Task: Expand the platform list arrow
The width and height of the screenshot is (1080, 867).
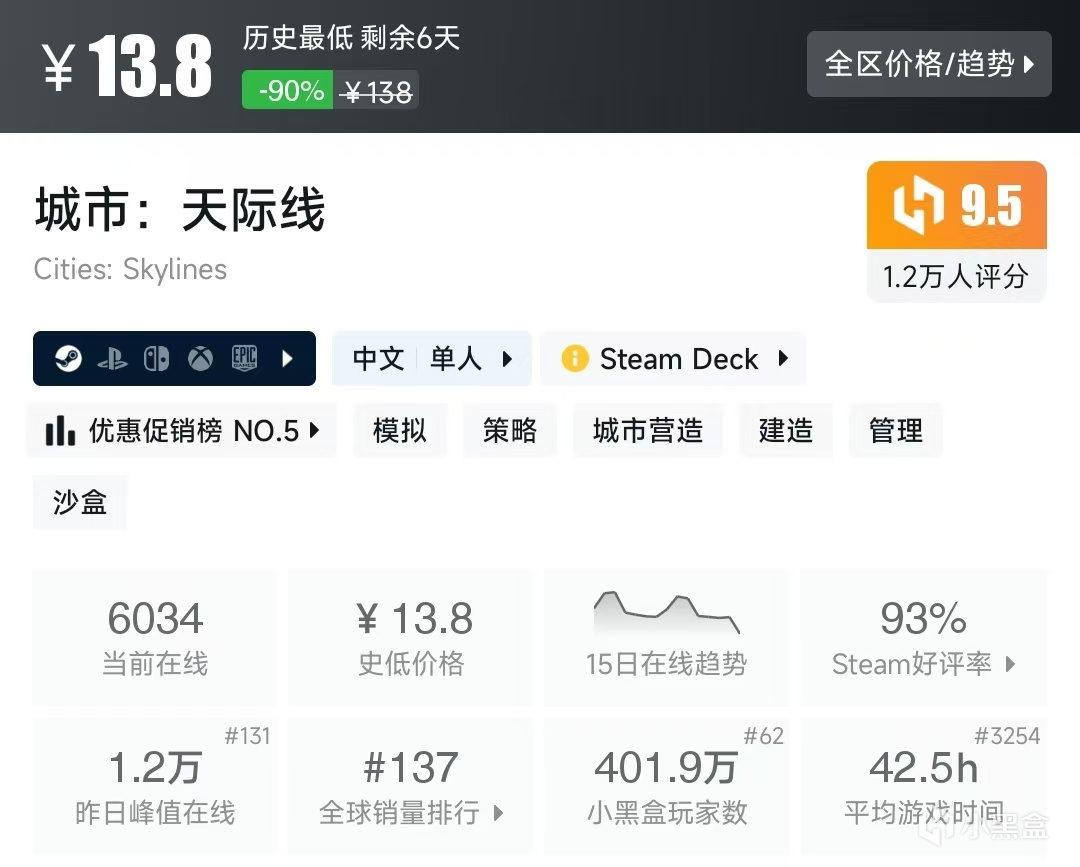Action: pyautogui.click(x=289, y=358)
